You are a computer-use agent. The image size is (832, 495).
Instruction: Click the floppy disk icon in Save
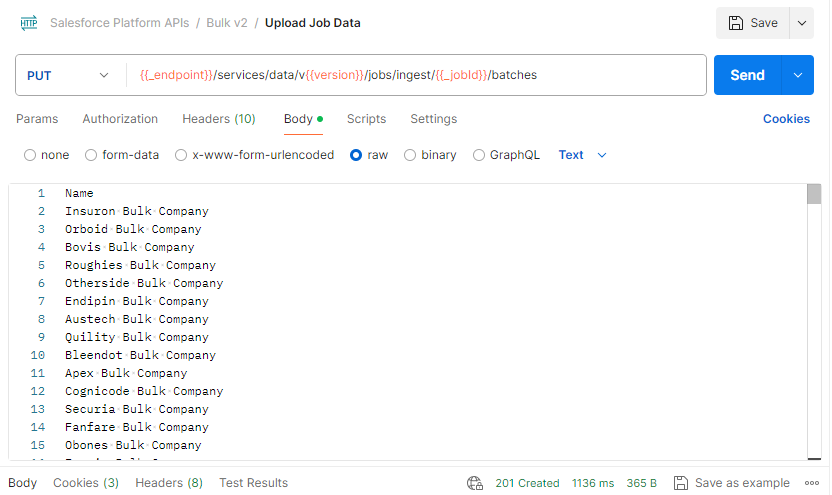[735, 23]
